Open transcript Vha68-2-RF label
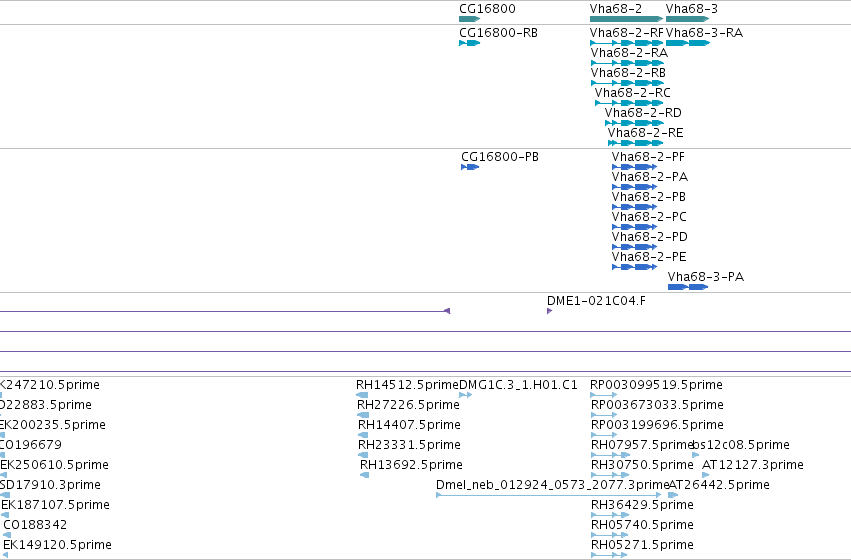Viewport: 851px width, 560px height. (x=626, y=33)
